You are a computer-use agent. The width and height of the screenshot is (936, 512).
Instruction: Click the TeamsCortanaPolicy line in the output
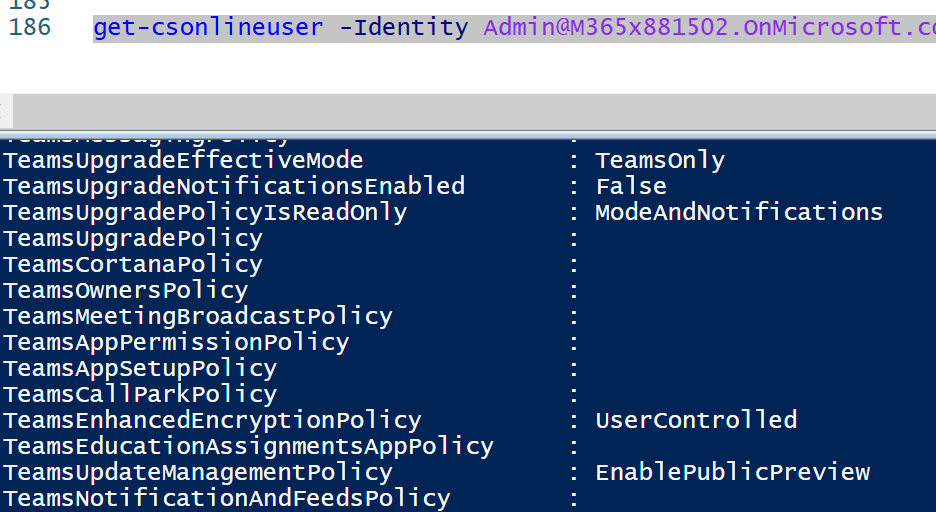pyautogui.click(x=133, y=264)
